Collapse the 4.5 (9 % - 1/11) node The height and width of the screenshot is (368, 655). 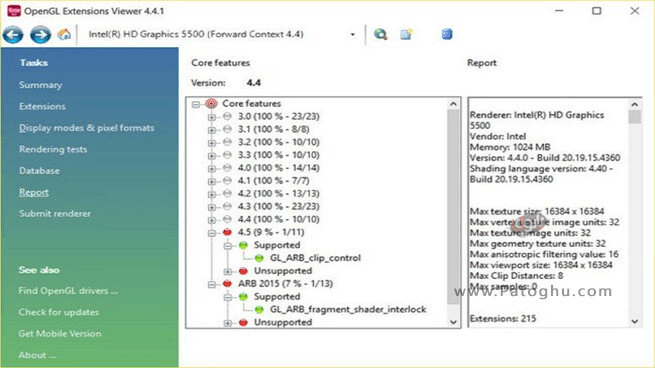point(212,233)
